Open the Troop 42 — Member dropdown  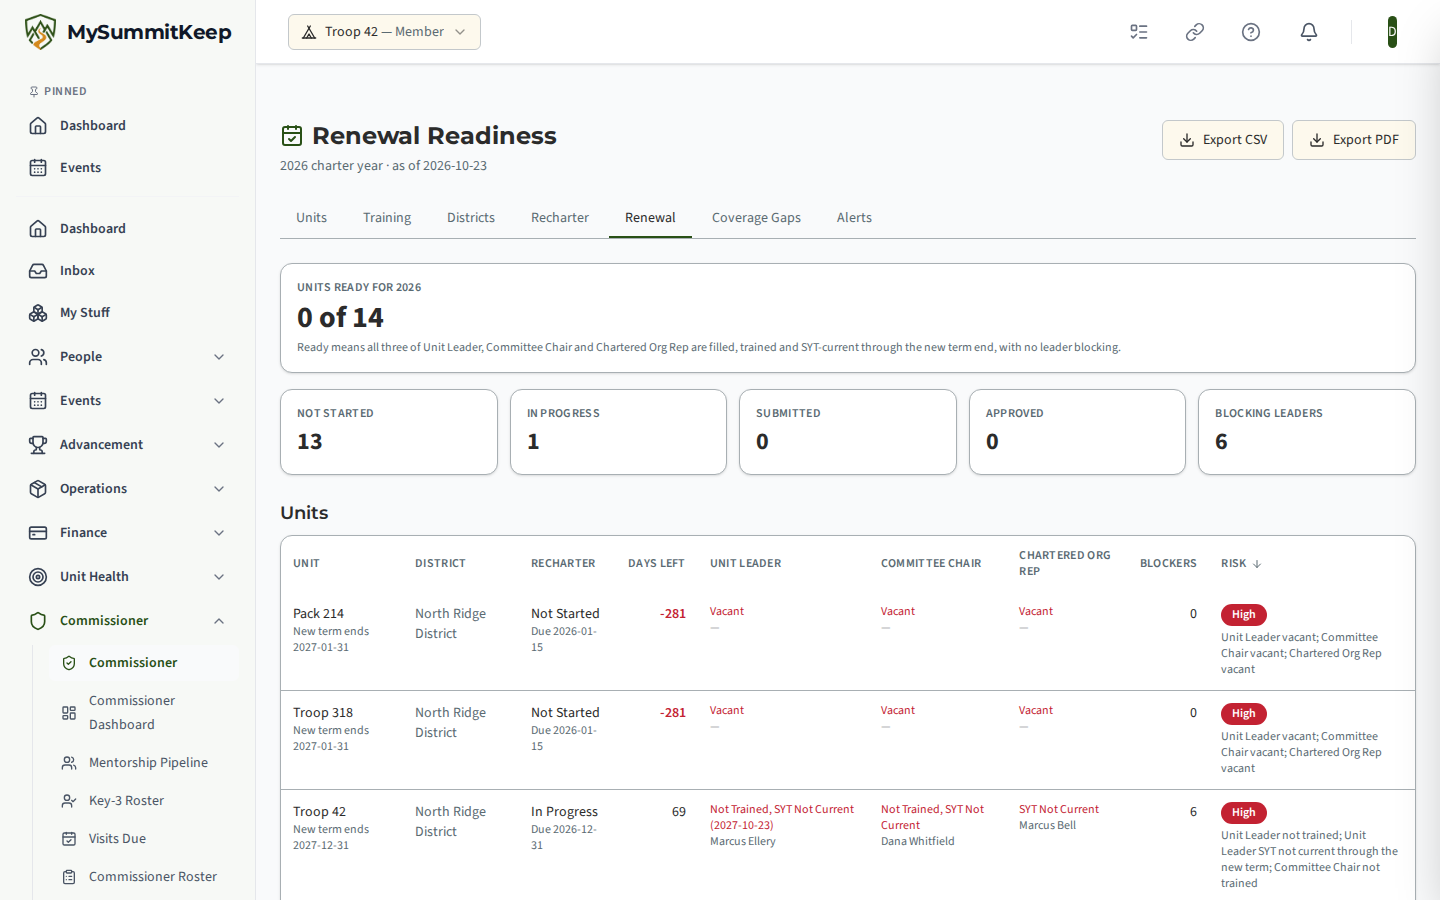click(384, 32)
